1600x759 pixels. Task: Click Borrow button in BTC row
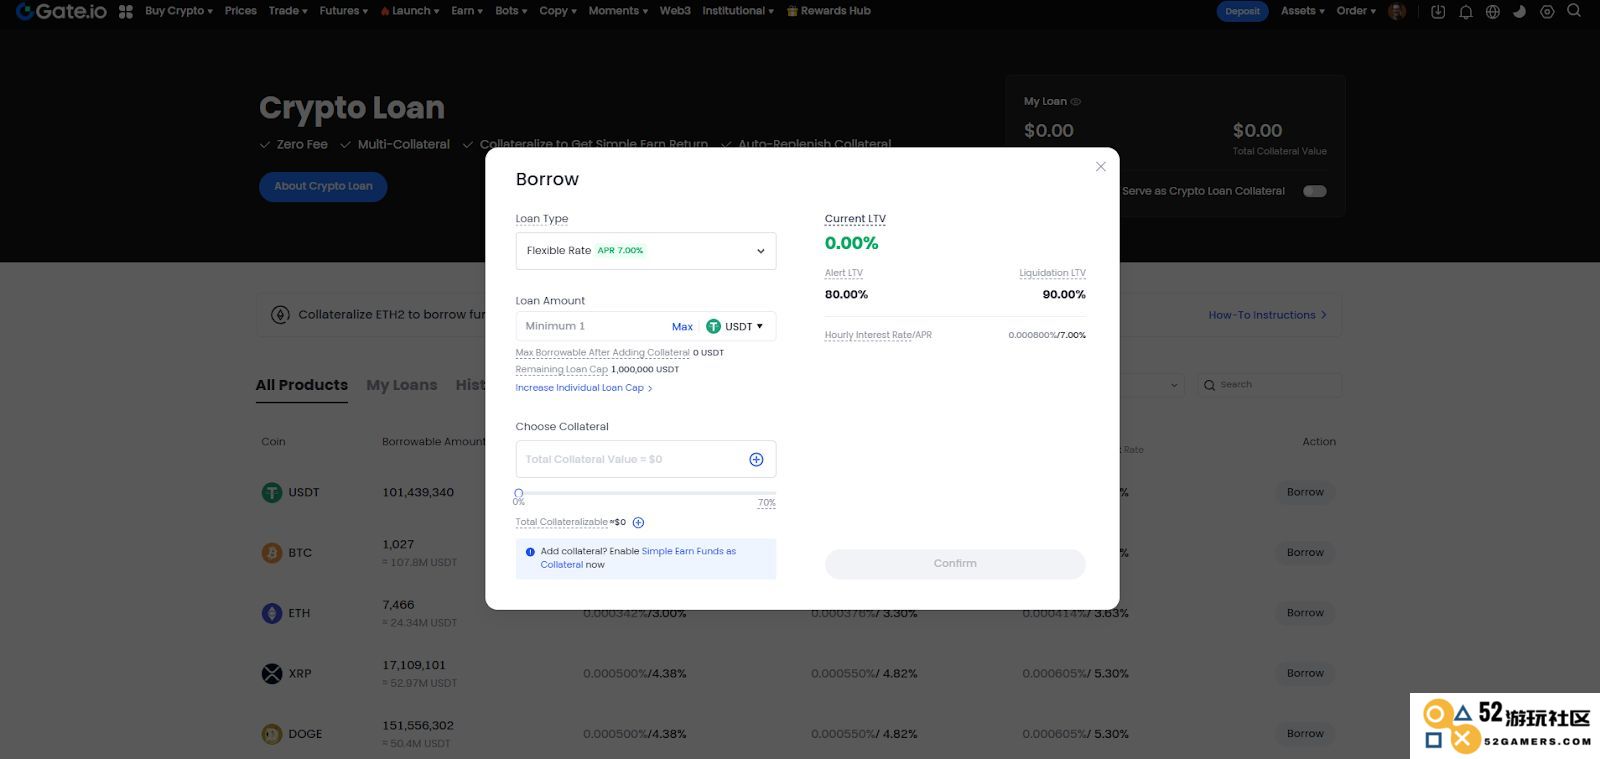[1305, 553]
